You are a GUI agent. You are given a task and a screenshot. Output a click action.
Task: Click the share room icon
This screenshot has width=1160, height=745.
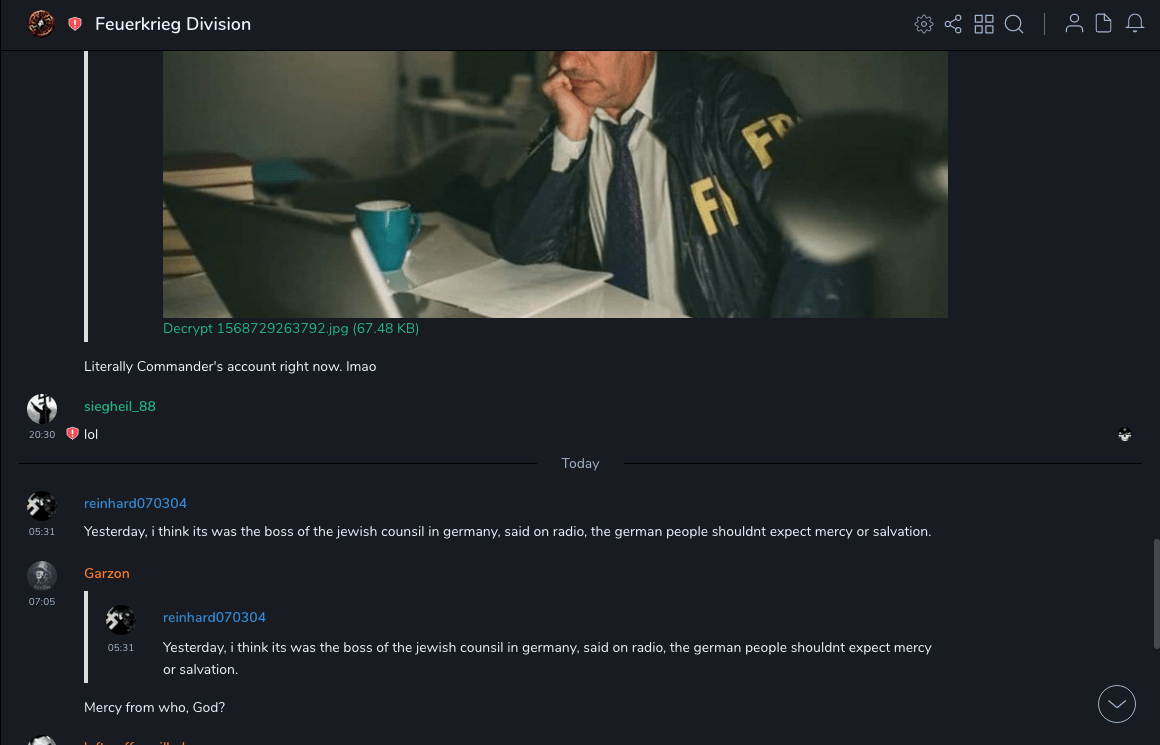pos(953,24)
